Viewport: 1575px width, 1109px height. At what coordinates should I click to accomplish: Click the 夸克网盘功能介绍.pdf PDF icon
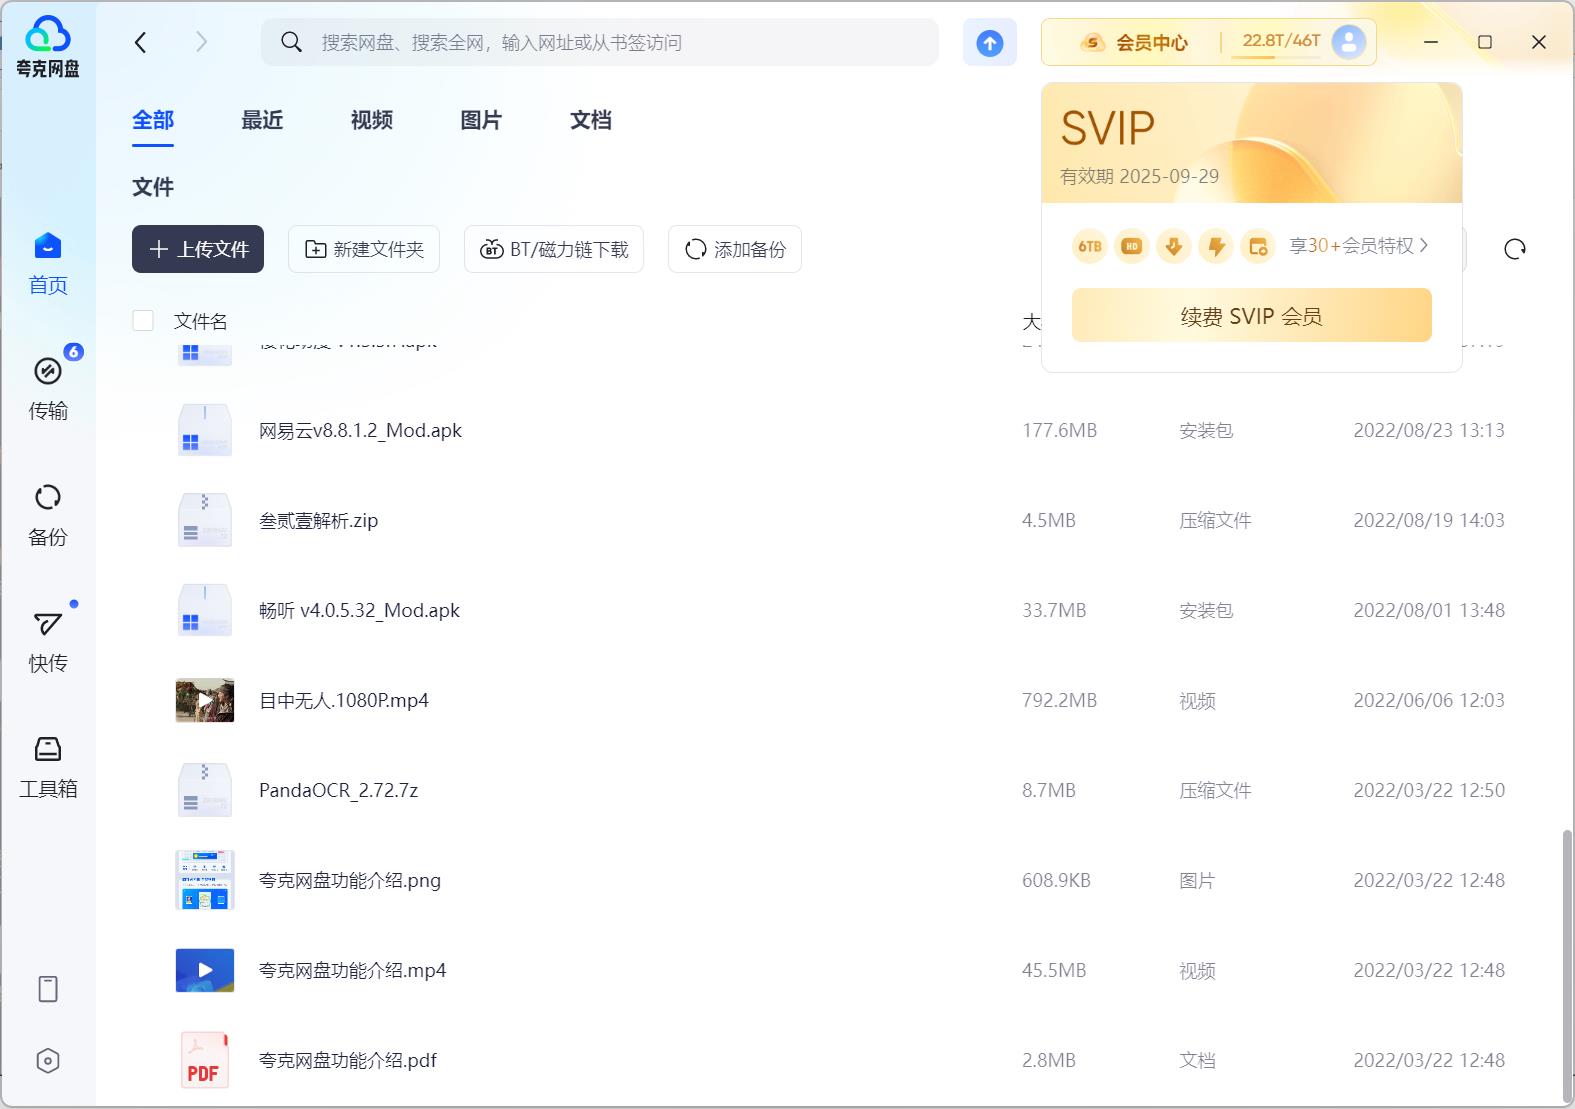(205, 1060)
